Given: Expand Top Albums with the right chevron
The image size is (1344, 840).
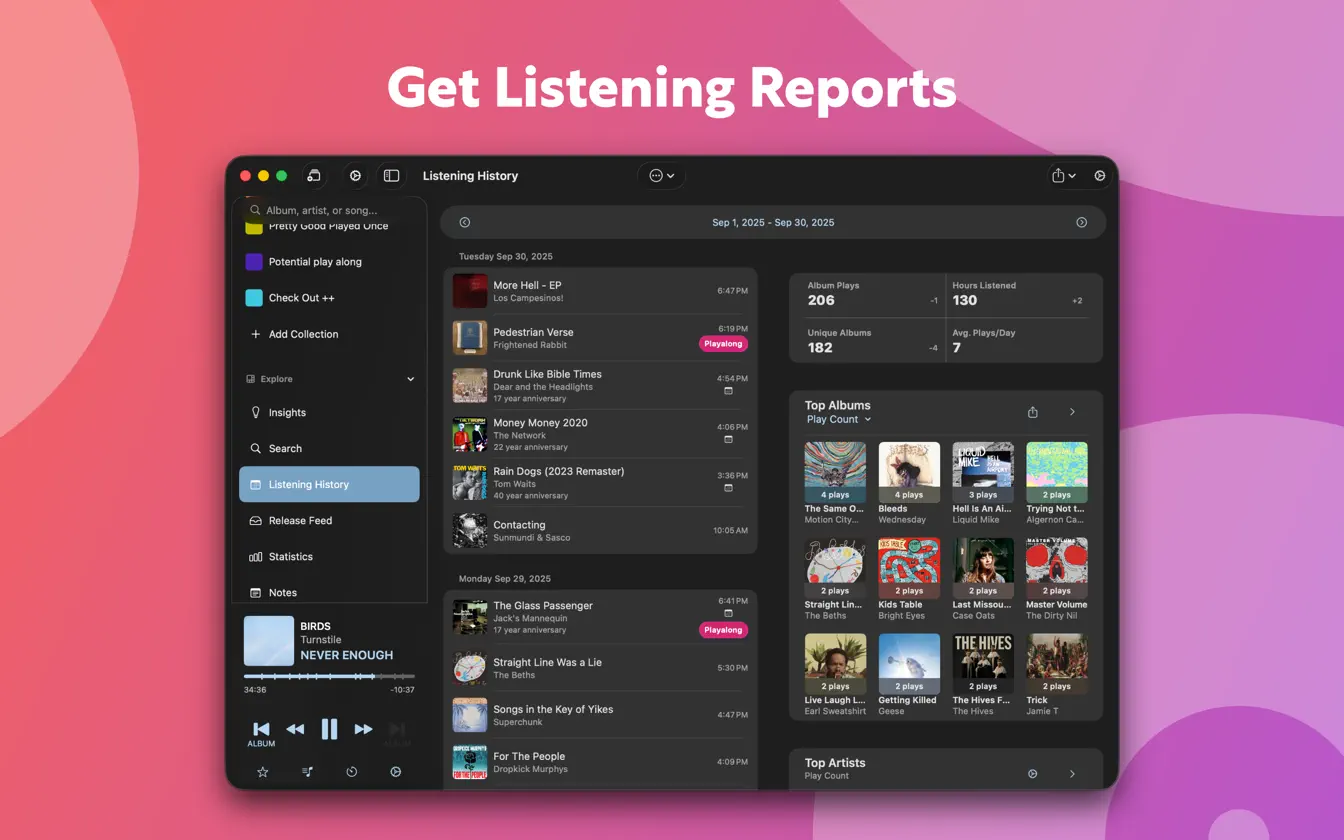Looking at the screenshot, I should (x=1072, y=412).
